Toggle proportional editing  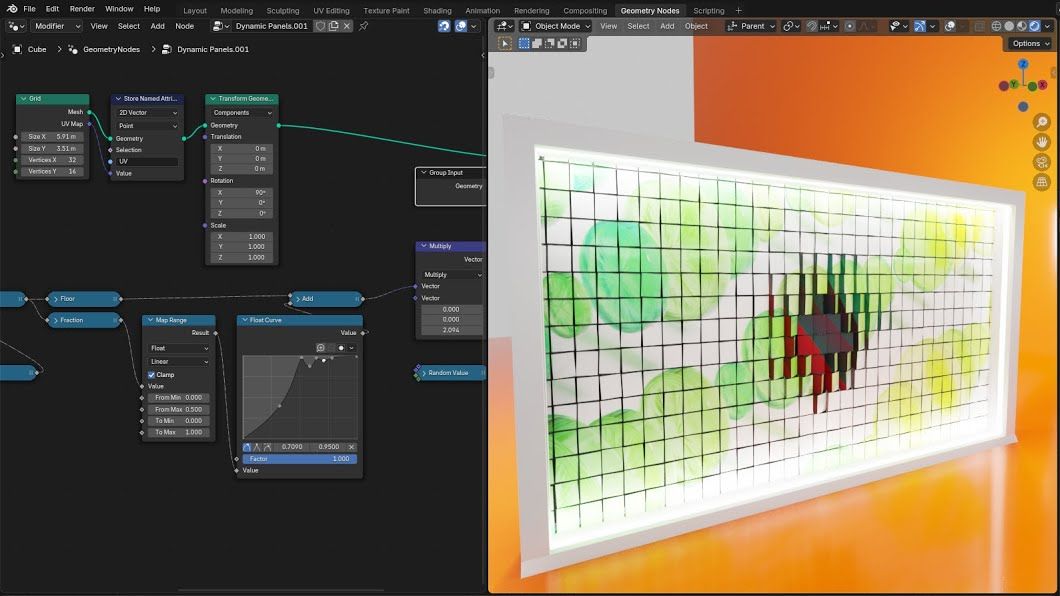click(x=850, y=26)
